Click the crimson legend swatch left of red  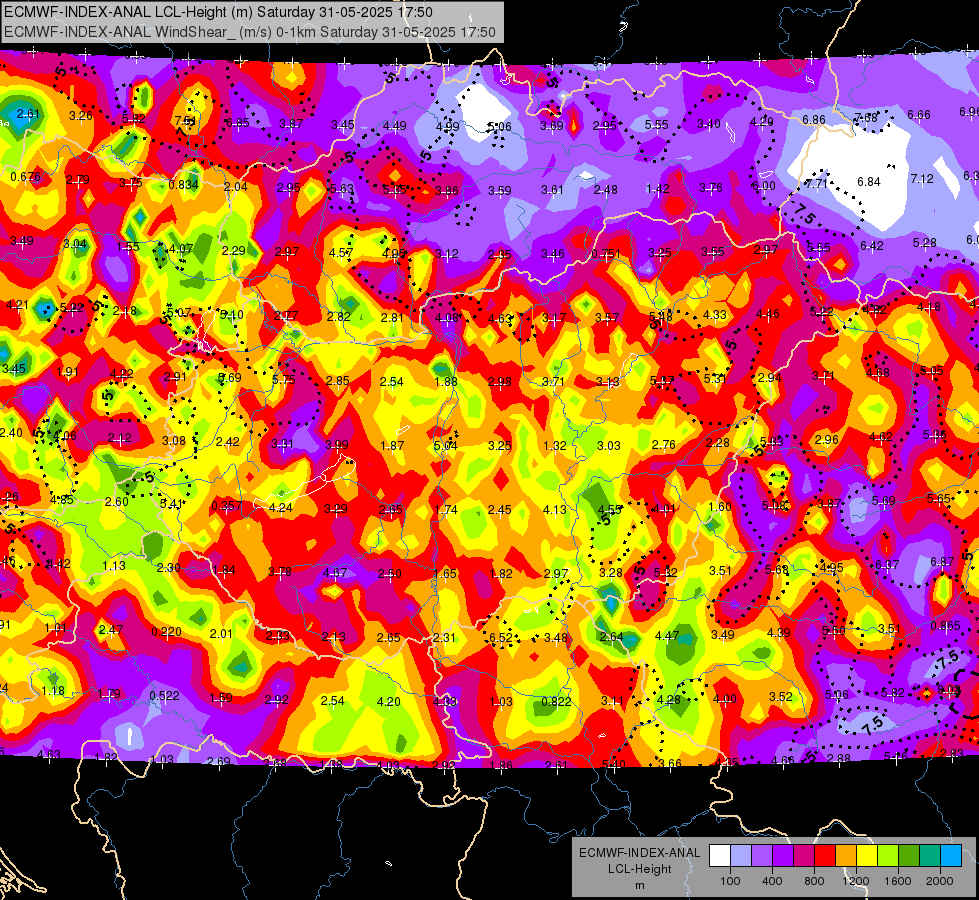coord(804,856)
